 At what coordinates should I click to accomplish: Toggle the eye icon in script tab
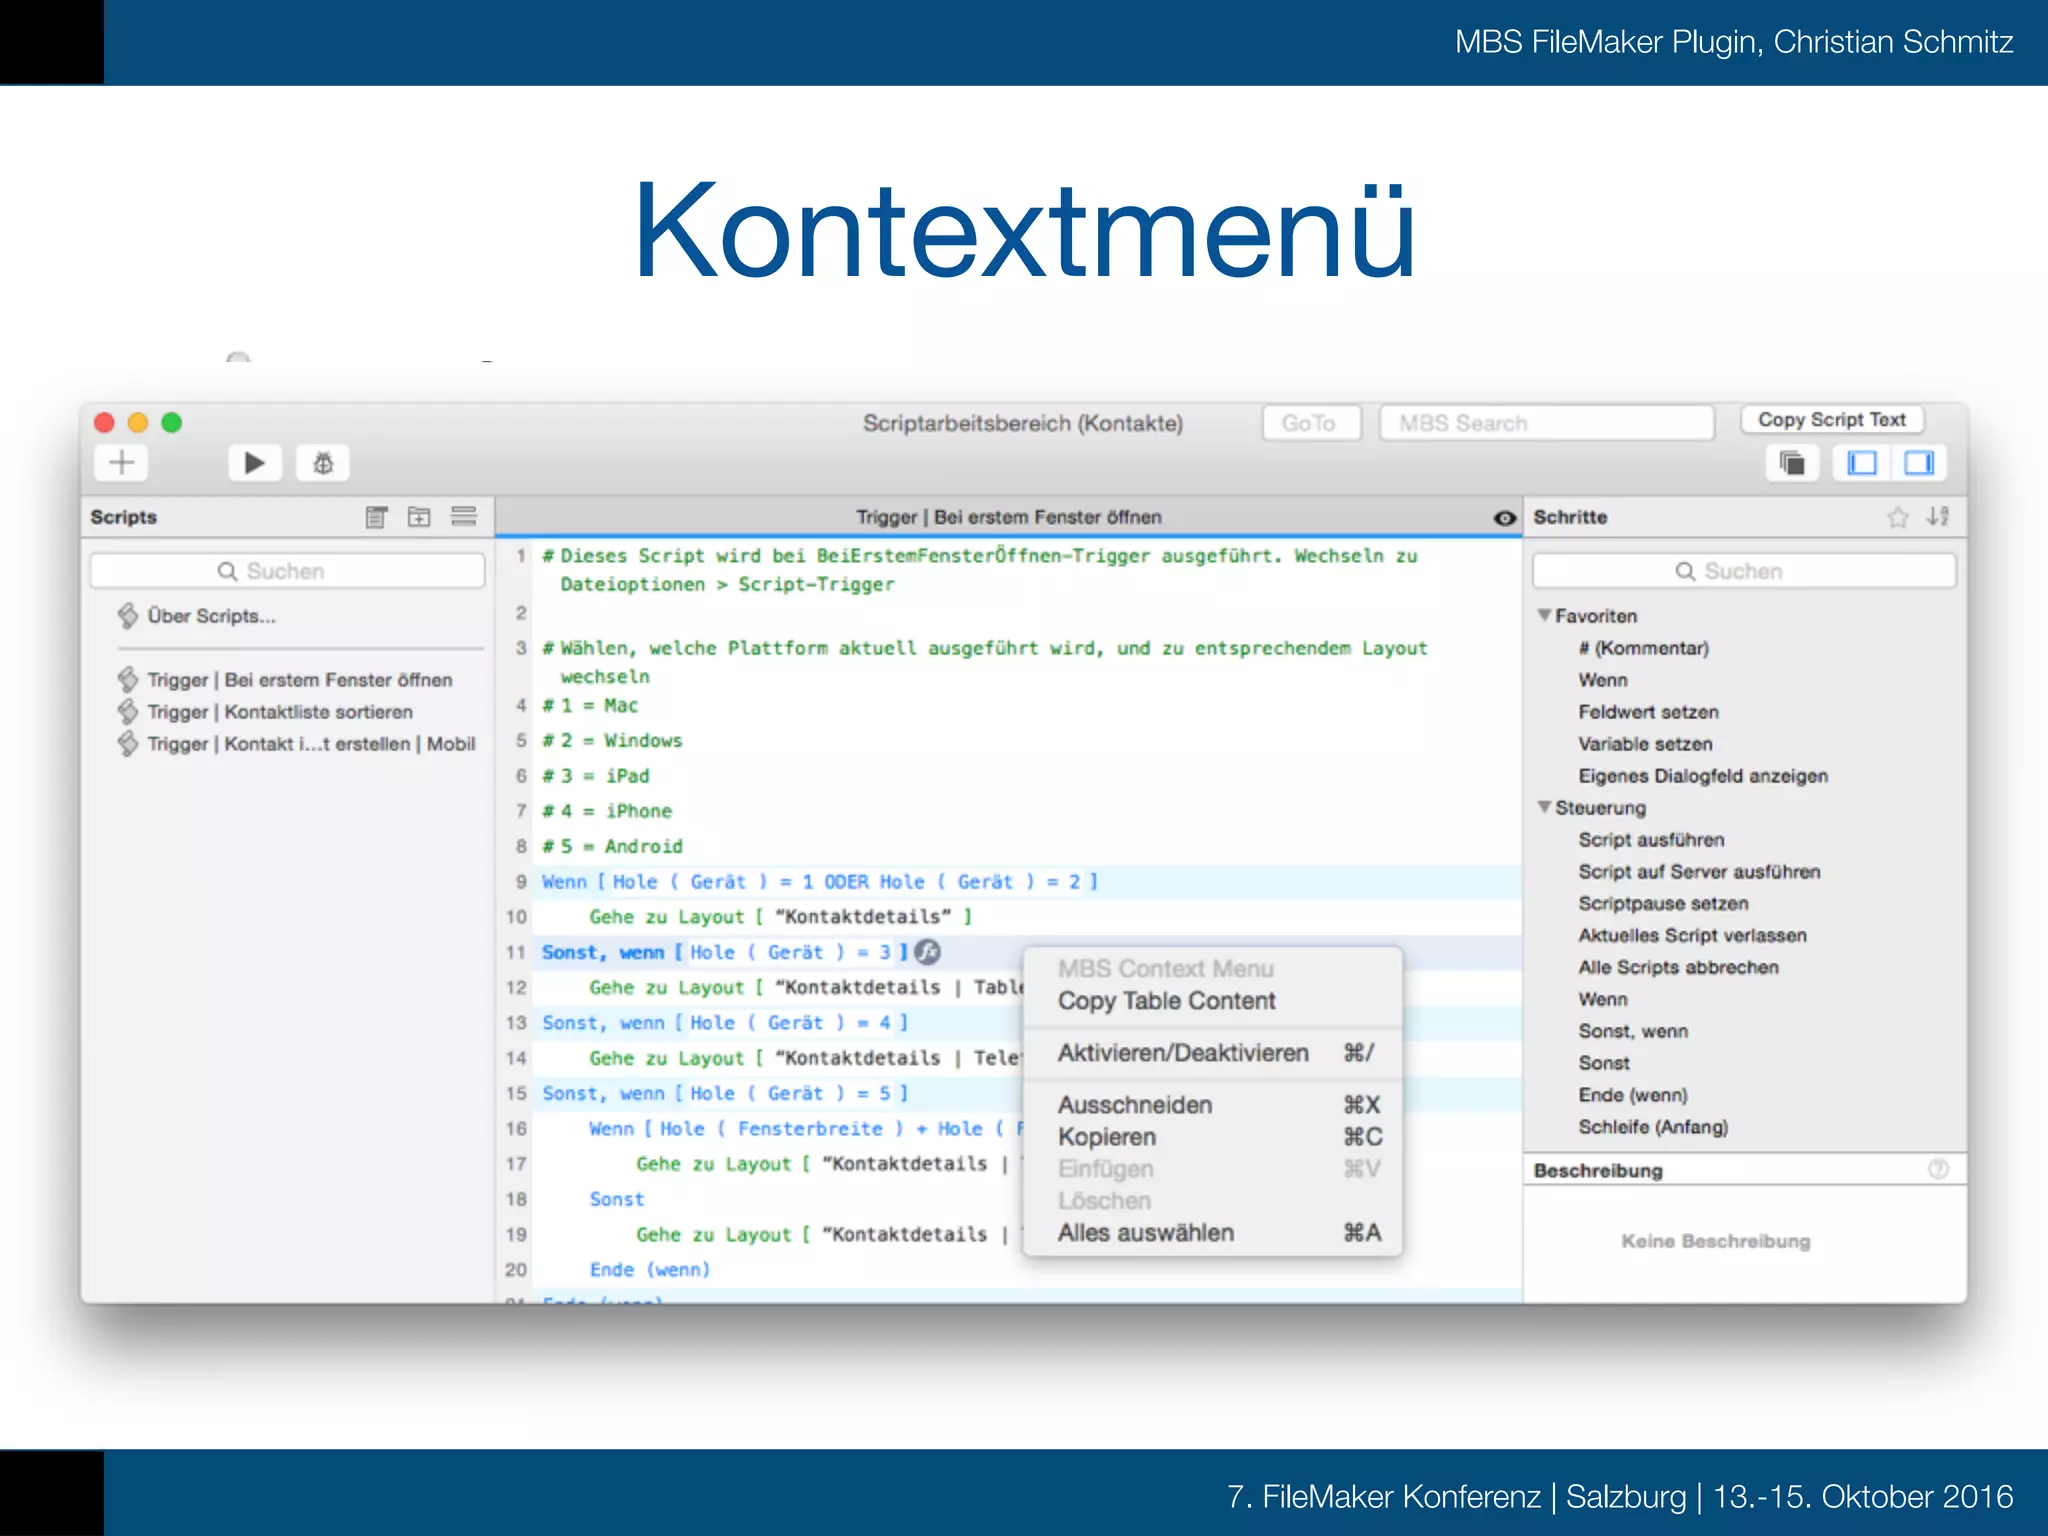pyautogui.click(x=1504, y=517)
